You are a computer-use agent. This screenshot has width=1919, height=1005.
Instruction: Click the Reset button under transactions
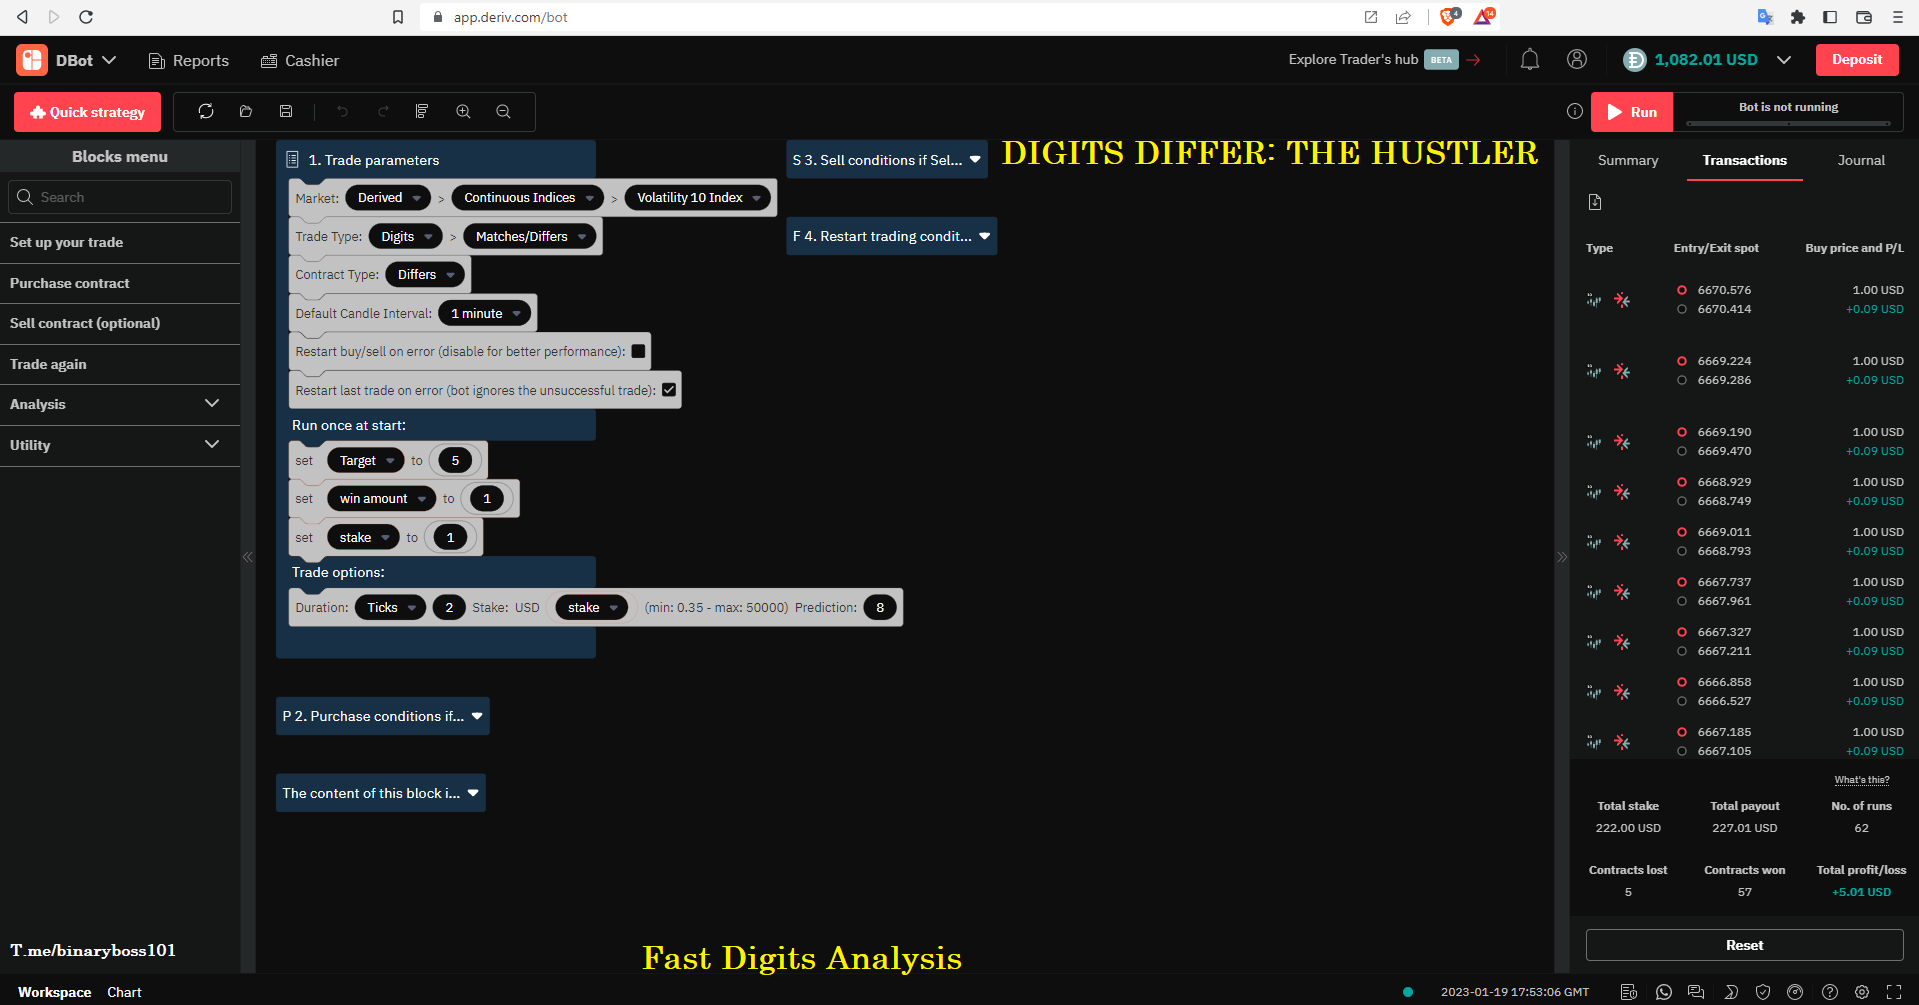(x=1744, y=945)
